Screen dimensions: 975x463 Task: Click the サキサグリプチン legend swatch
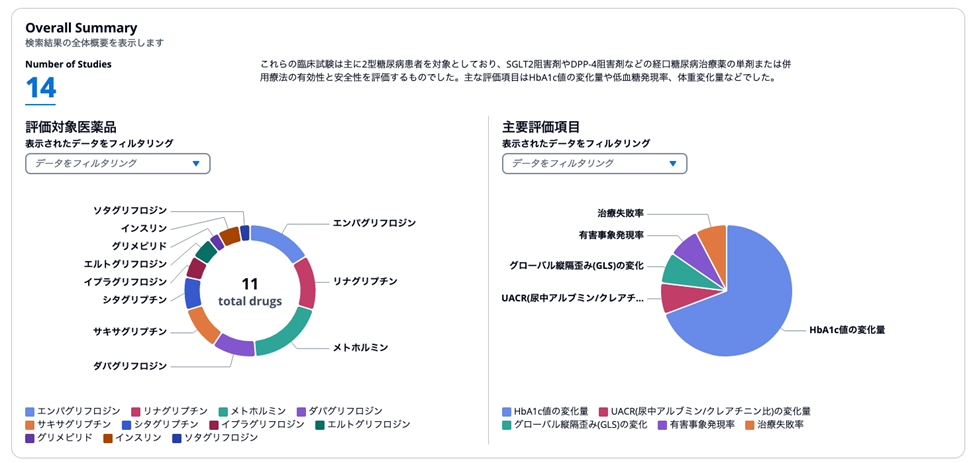coord(30,424)
